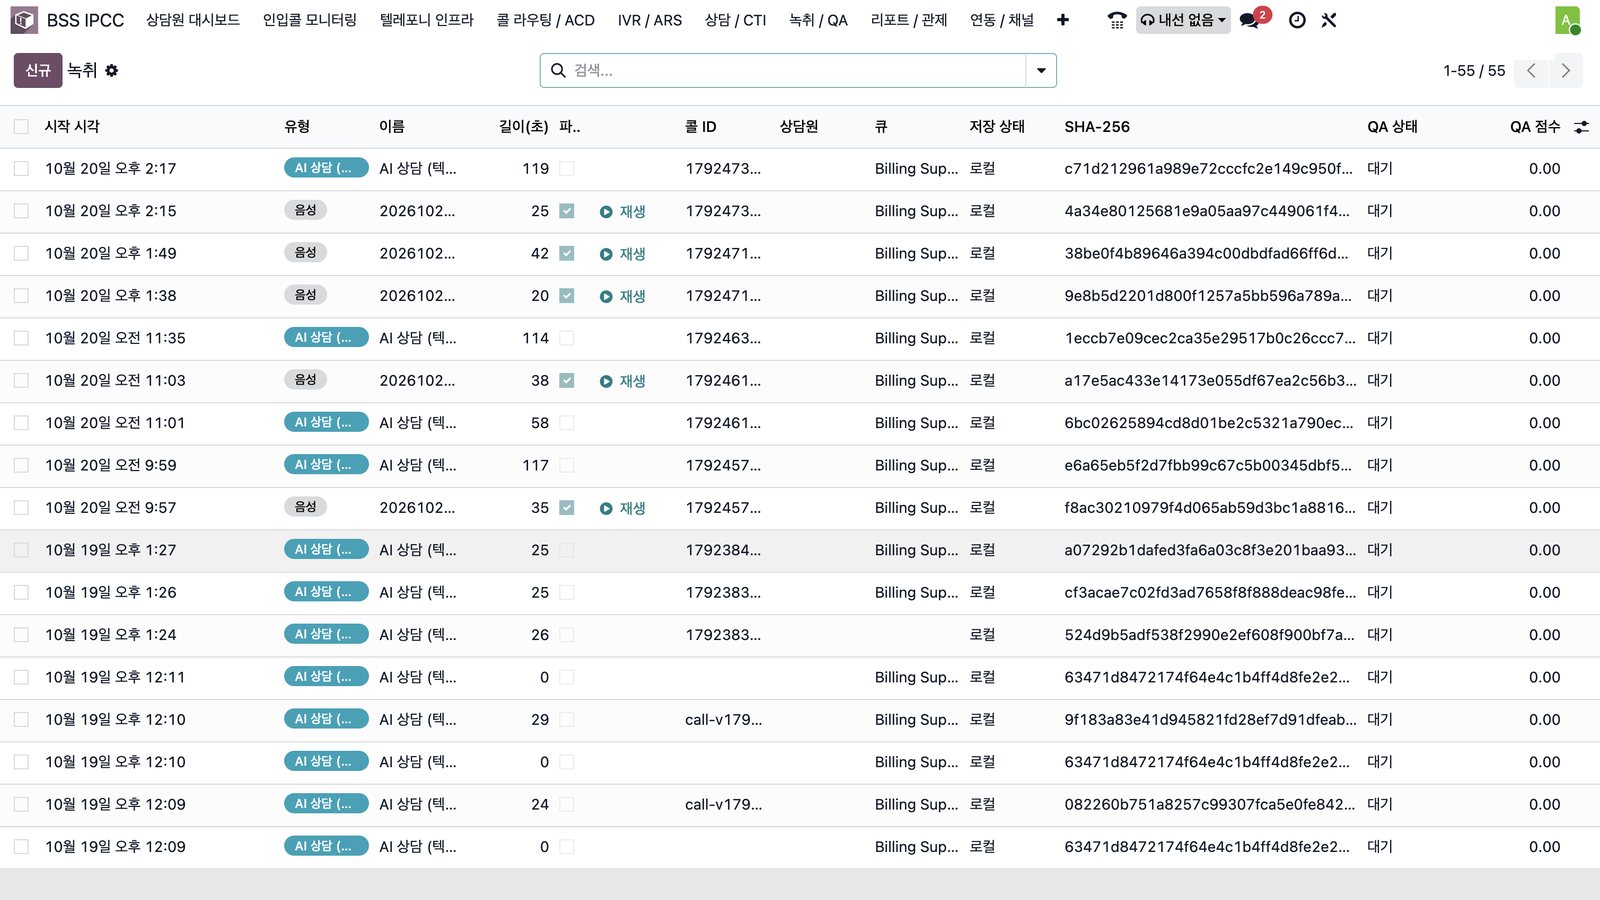Screen dimensions: 1600x900
Task: Open the 내선 없음 extension dropdown
Action: pos(1183,20)
